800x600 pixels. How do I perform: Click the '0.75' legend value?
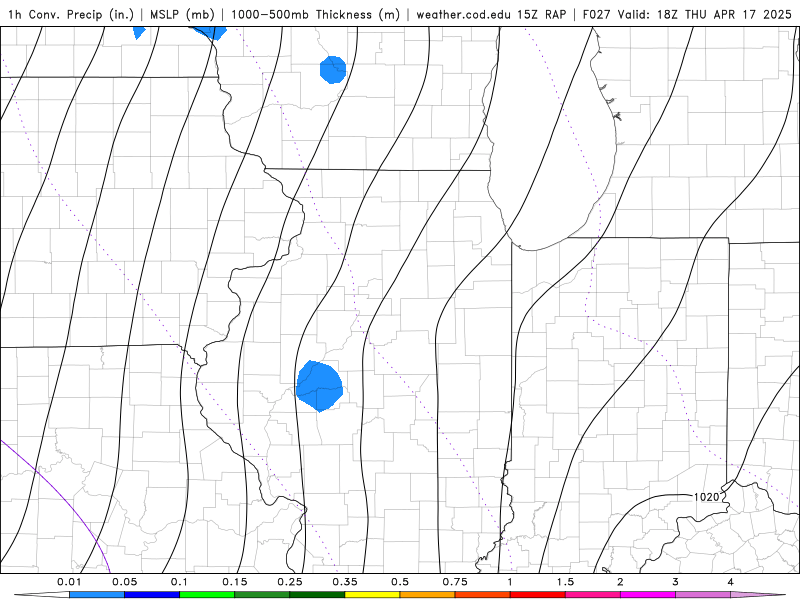click(455, 582)
